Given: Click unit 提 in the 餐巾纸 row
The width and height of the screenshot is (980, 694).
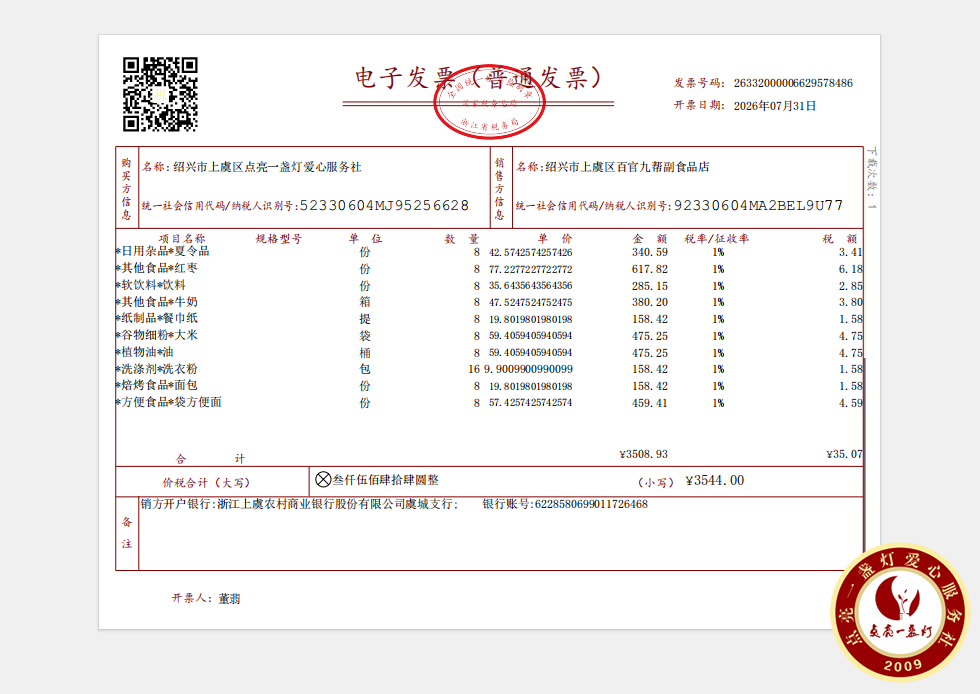Looking at the screenshot, I should coord(365,319).
